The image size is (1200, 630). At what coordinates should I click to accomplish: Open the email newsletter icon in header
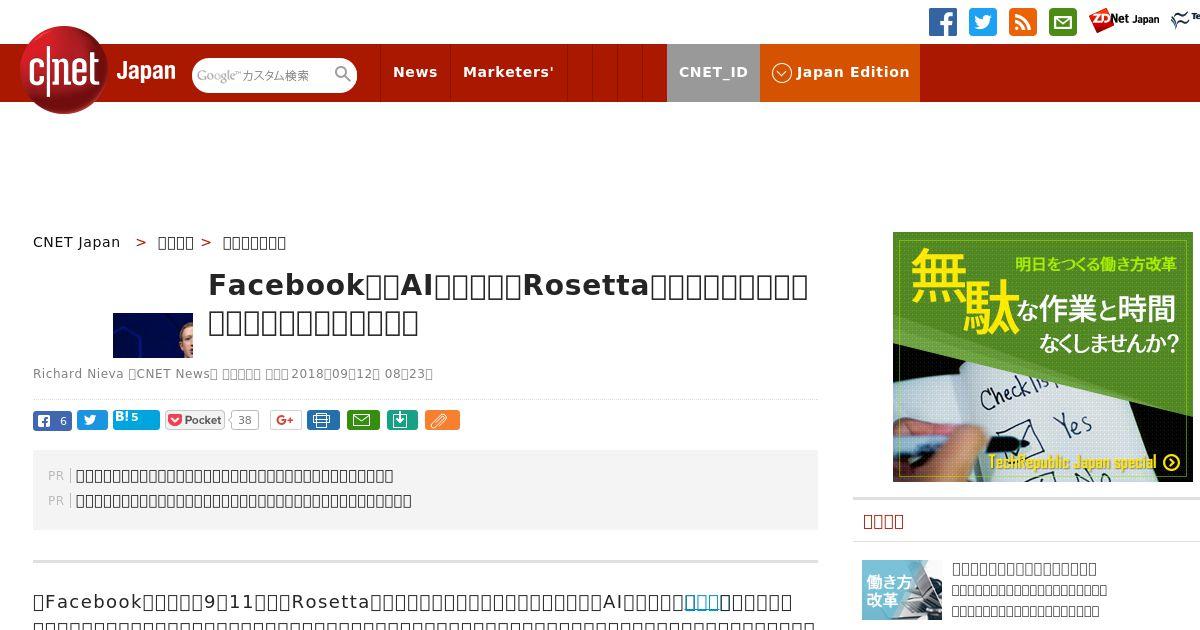[1063, 22]
